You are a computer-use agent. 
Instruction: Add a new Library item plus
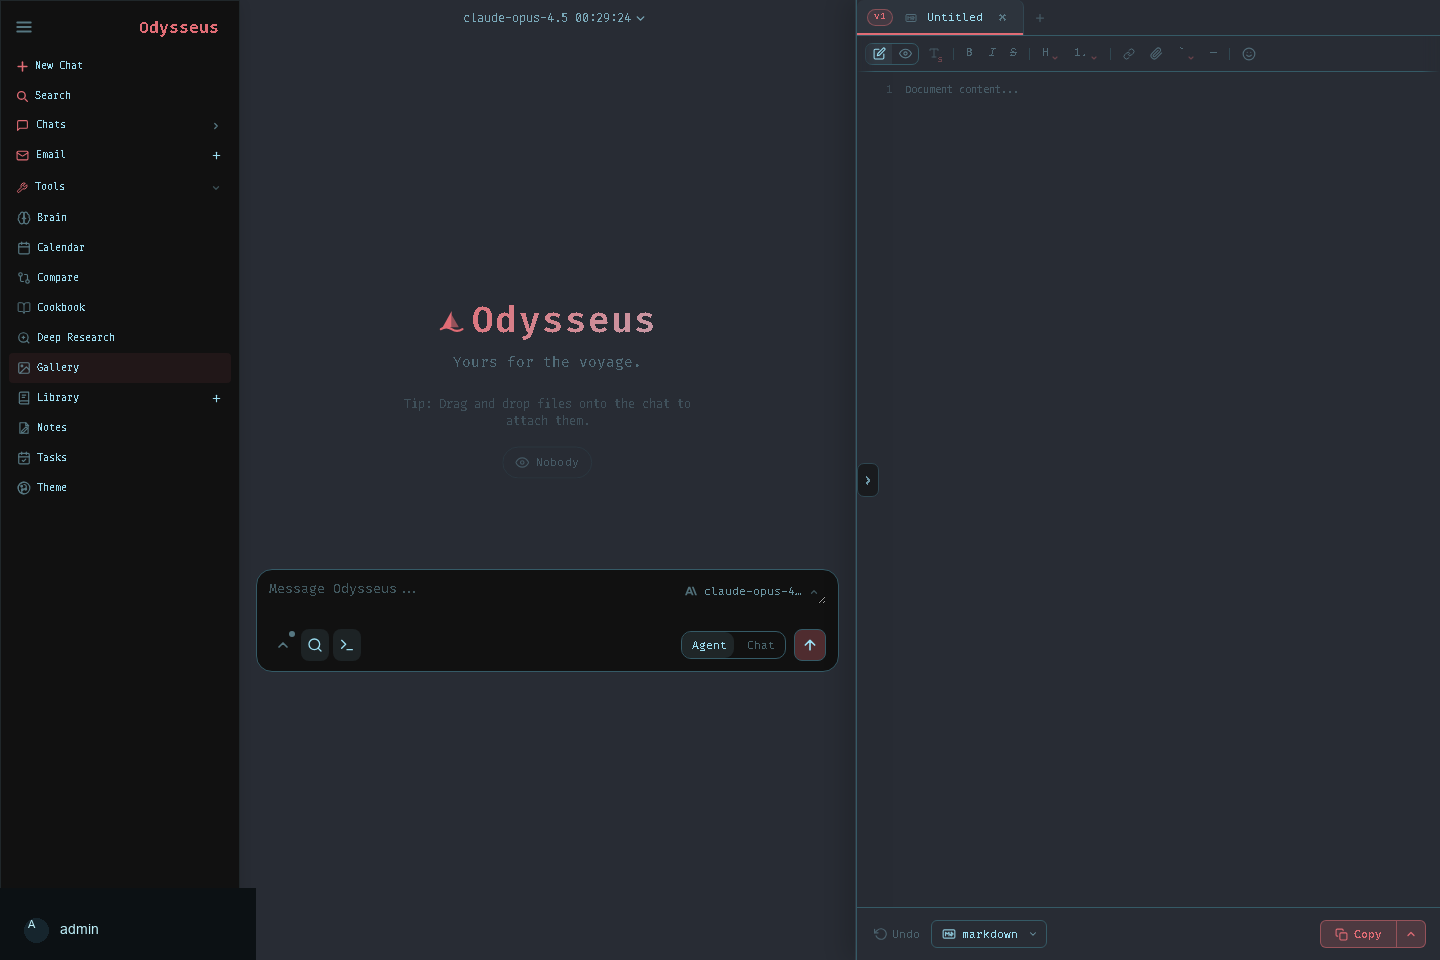tap(216, 398)
